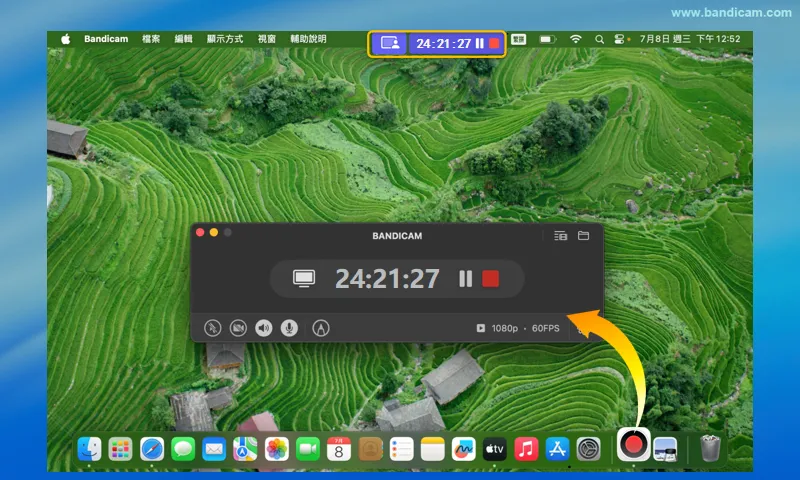Open the 輔助說明 menu

pyautogui.click(x=308, y=39)
